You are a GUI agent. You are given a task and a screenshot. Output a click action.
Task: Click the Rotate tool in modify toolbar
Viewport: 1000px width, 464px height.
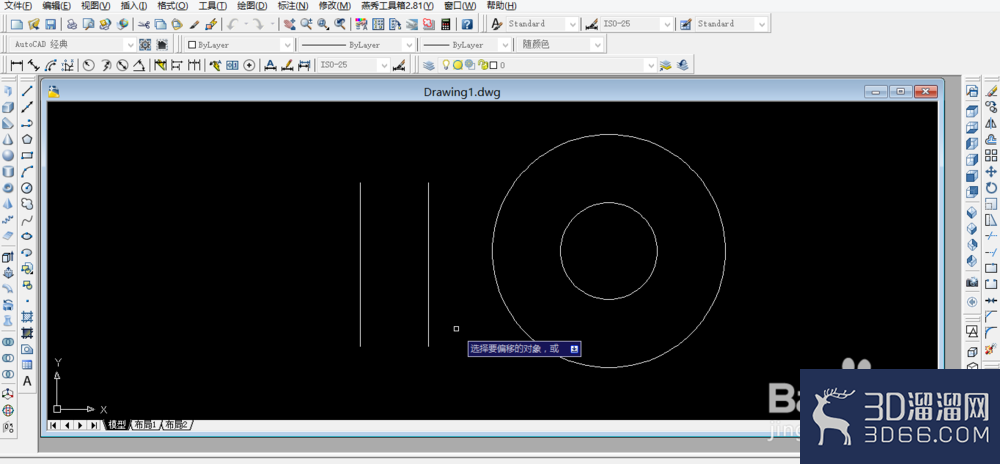[990, 187]
